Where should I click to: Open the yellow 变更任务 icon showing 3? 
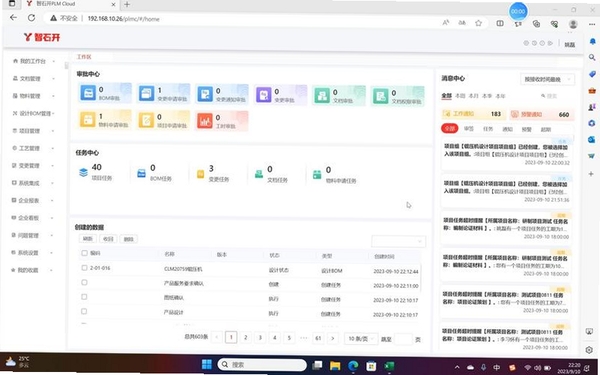pos(200,174)
